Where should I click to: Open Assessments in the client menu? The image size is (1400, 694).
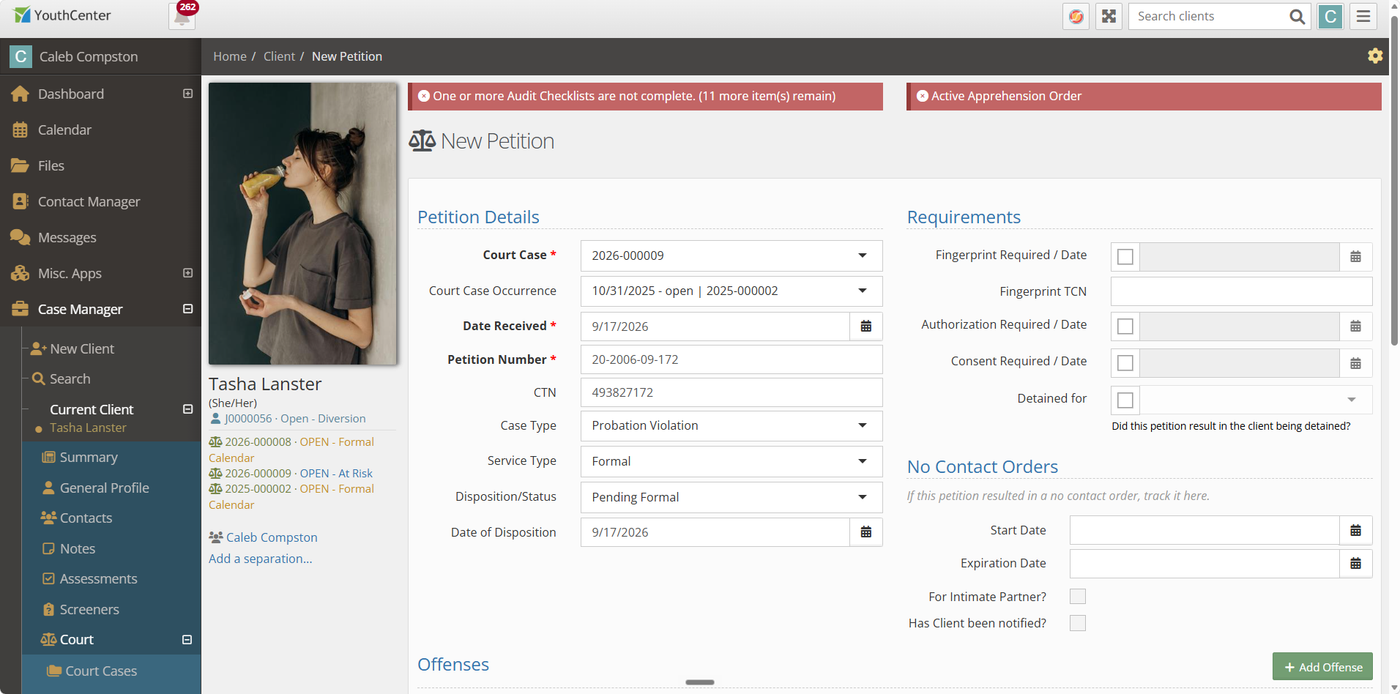point(98,579)
